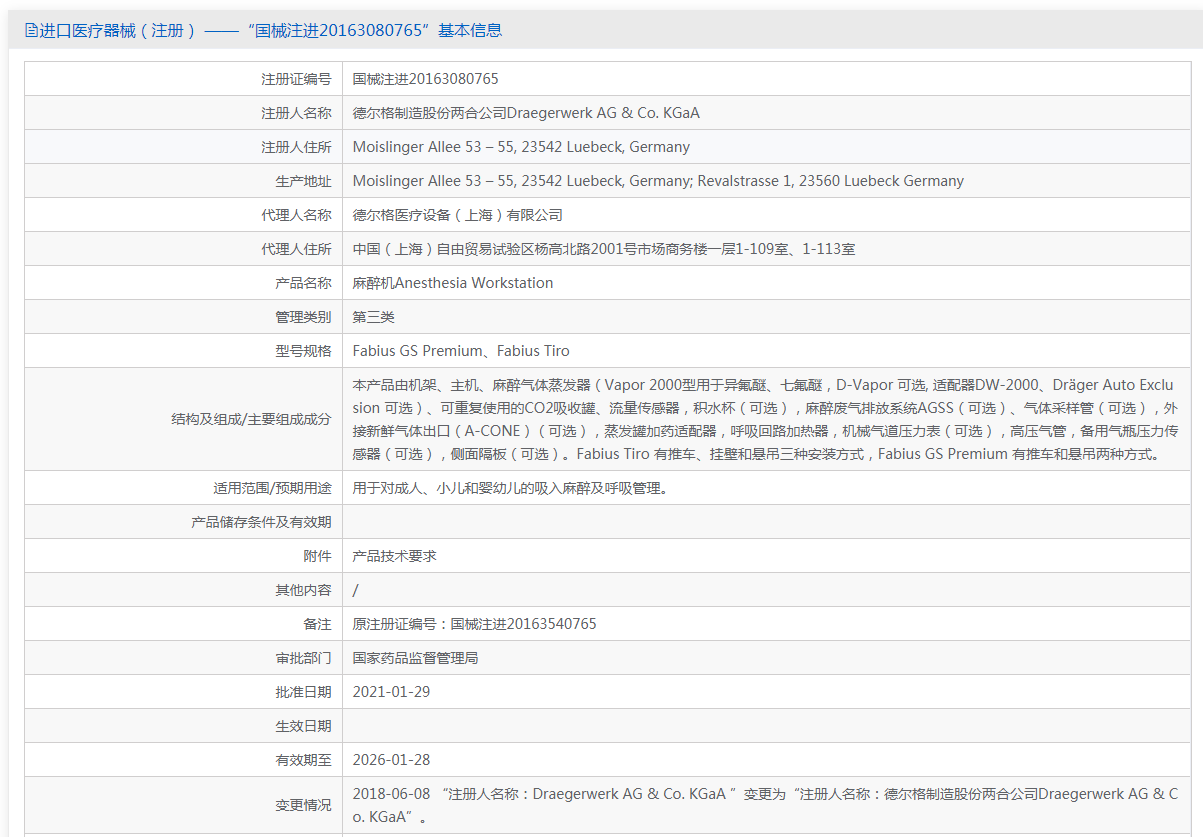Viewport: 1203px width, 837px height.
Task: Click the 结构及组成/主要组成成分 label
Action: (x=251, y=419)
